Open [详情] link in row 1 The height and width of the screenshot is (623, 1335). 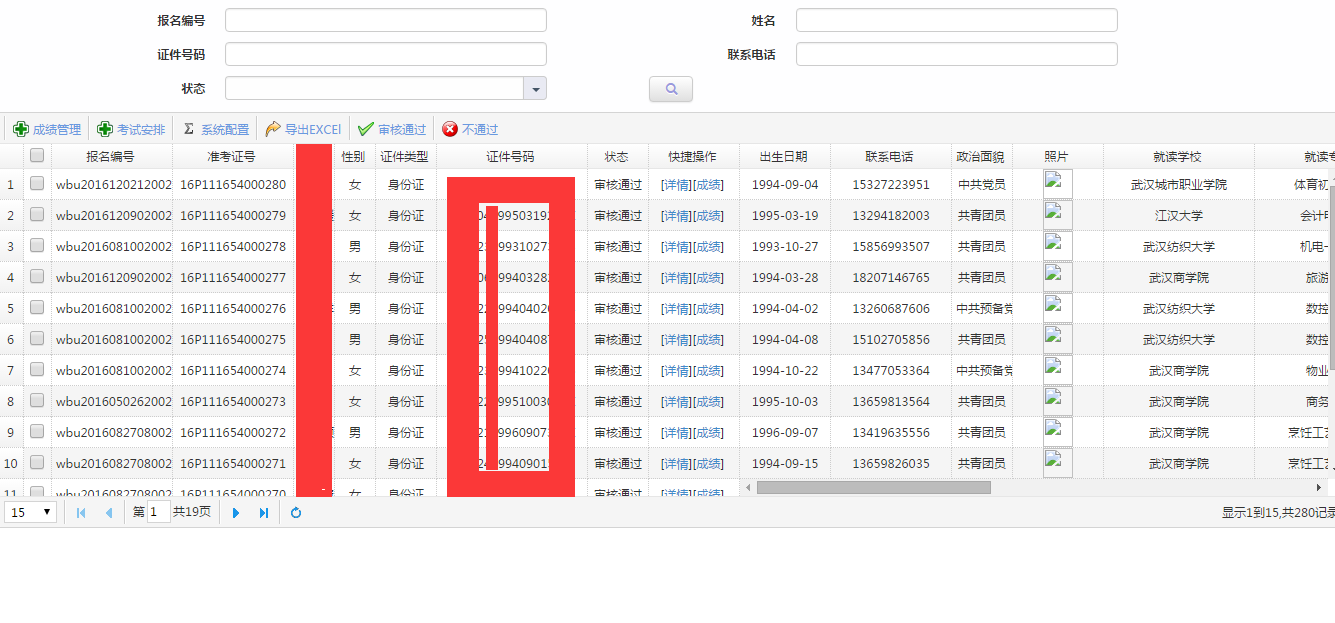[x=676, y=185]
